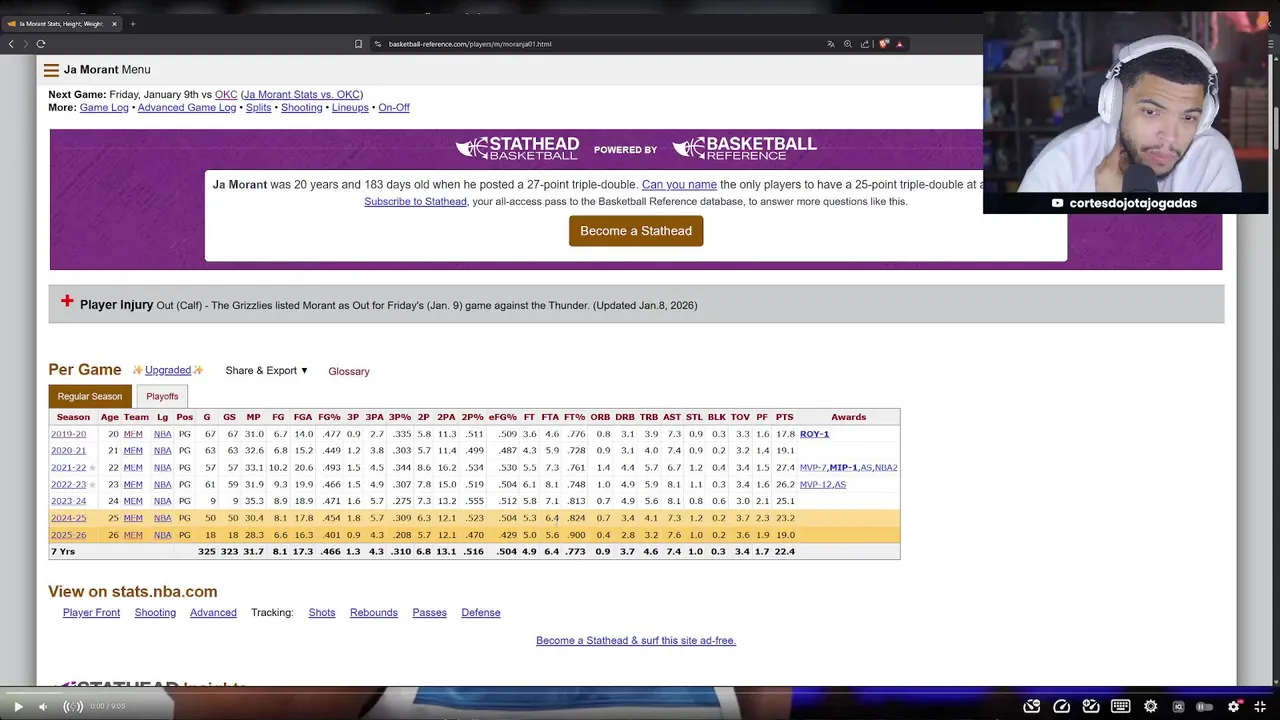This screenshot has width=1280, height=720.
Task: Open the Brave shields icon
Action: [x=884, y=44]
